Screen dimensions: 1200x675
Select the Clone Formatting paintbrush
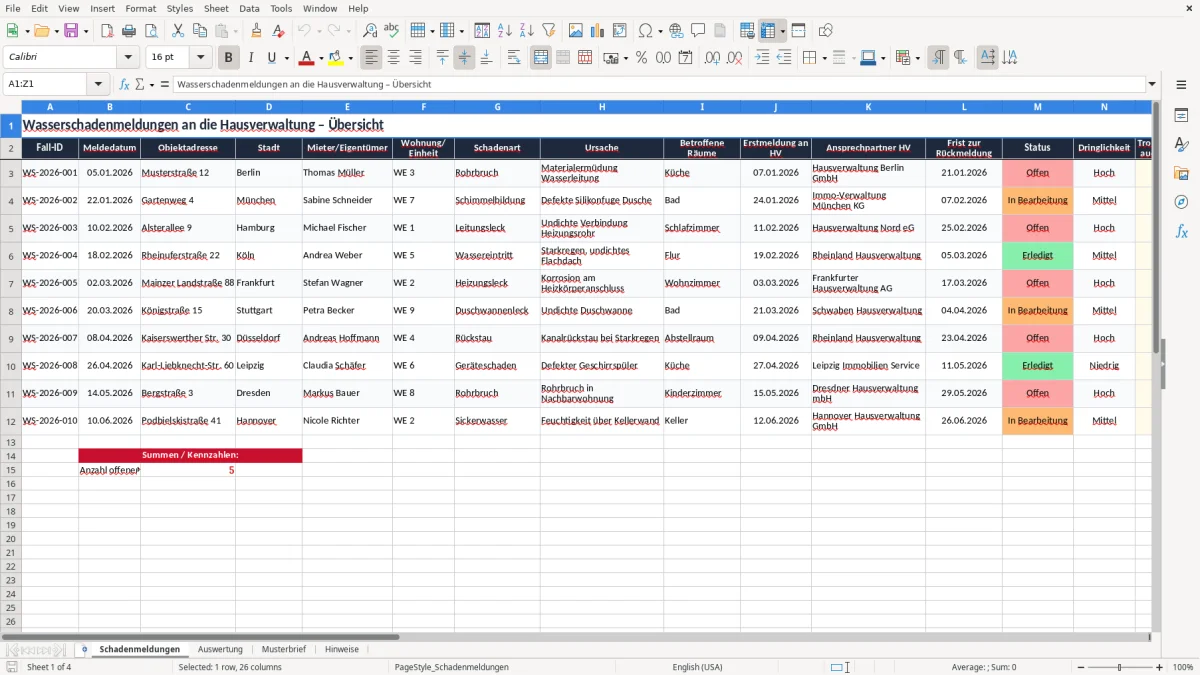point(256,31)
